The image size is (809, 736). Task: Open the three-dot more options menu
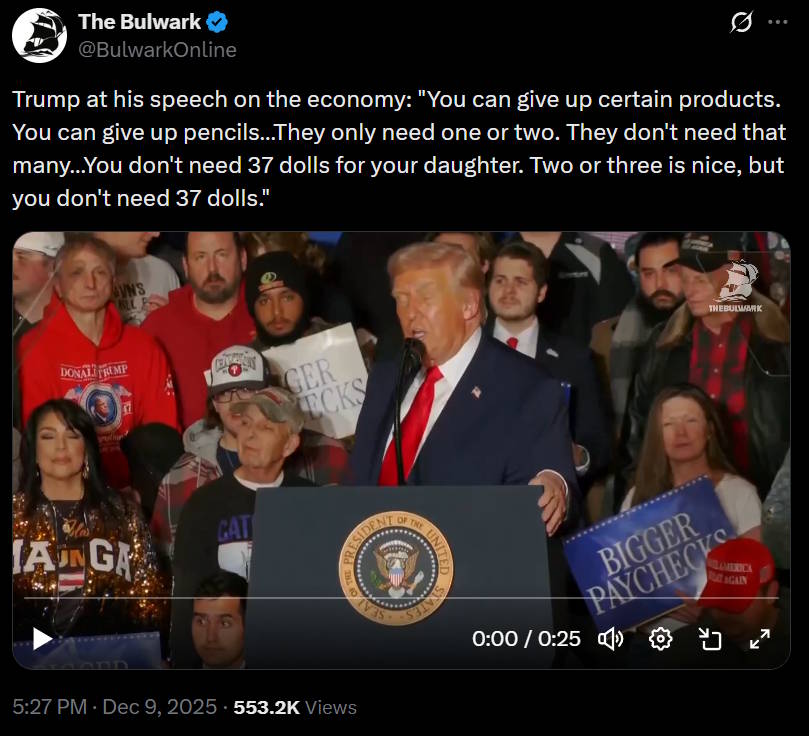pos(778,22)
